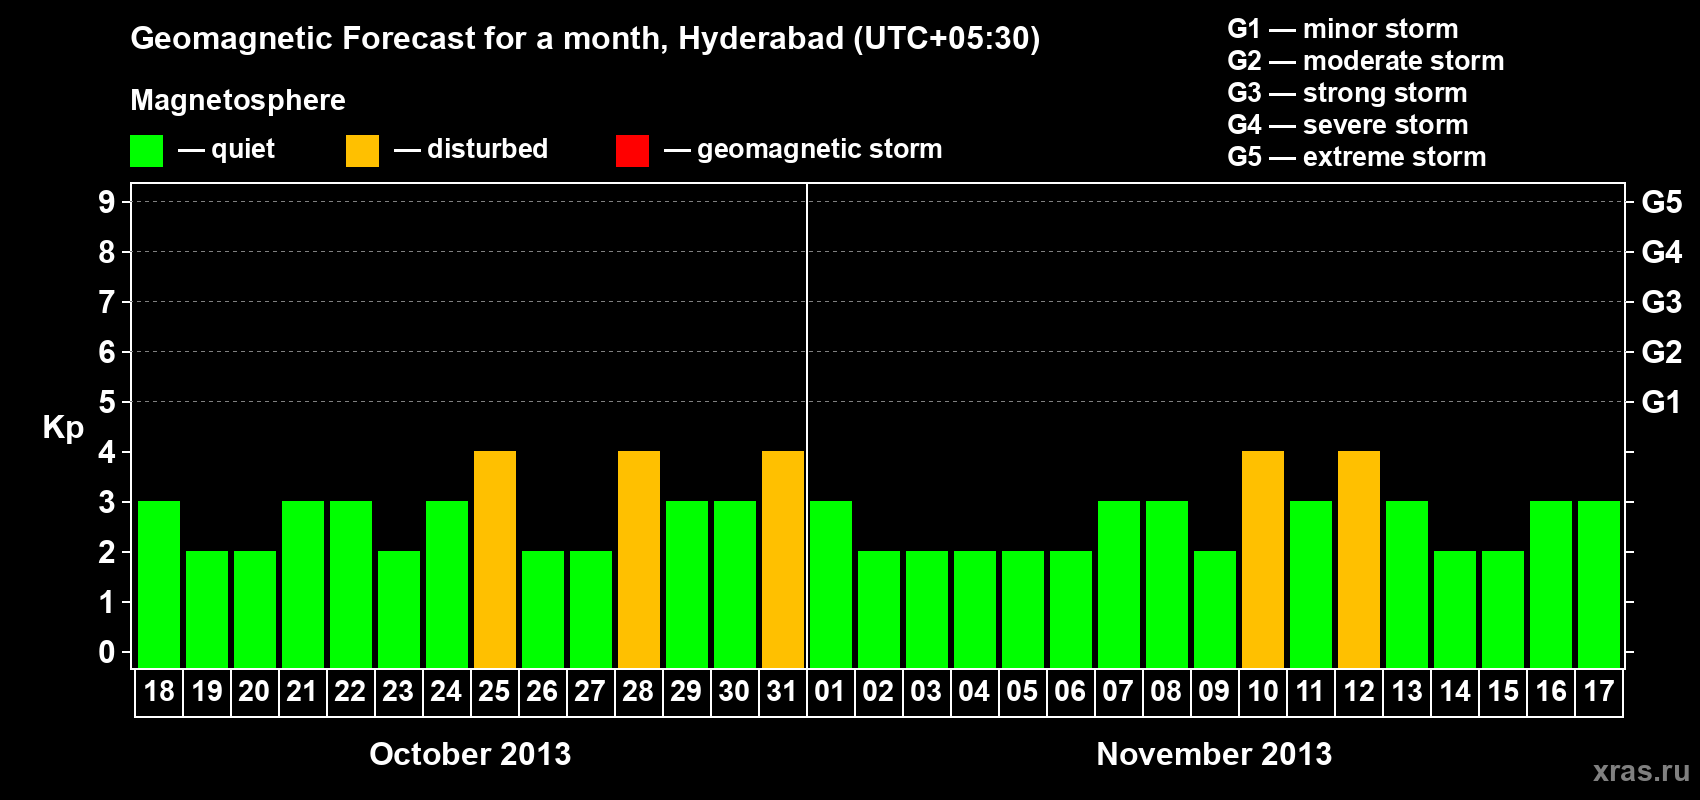Click date label 01 on the axis
This screenshot has height=800, width=1700.
830,692
